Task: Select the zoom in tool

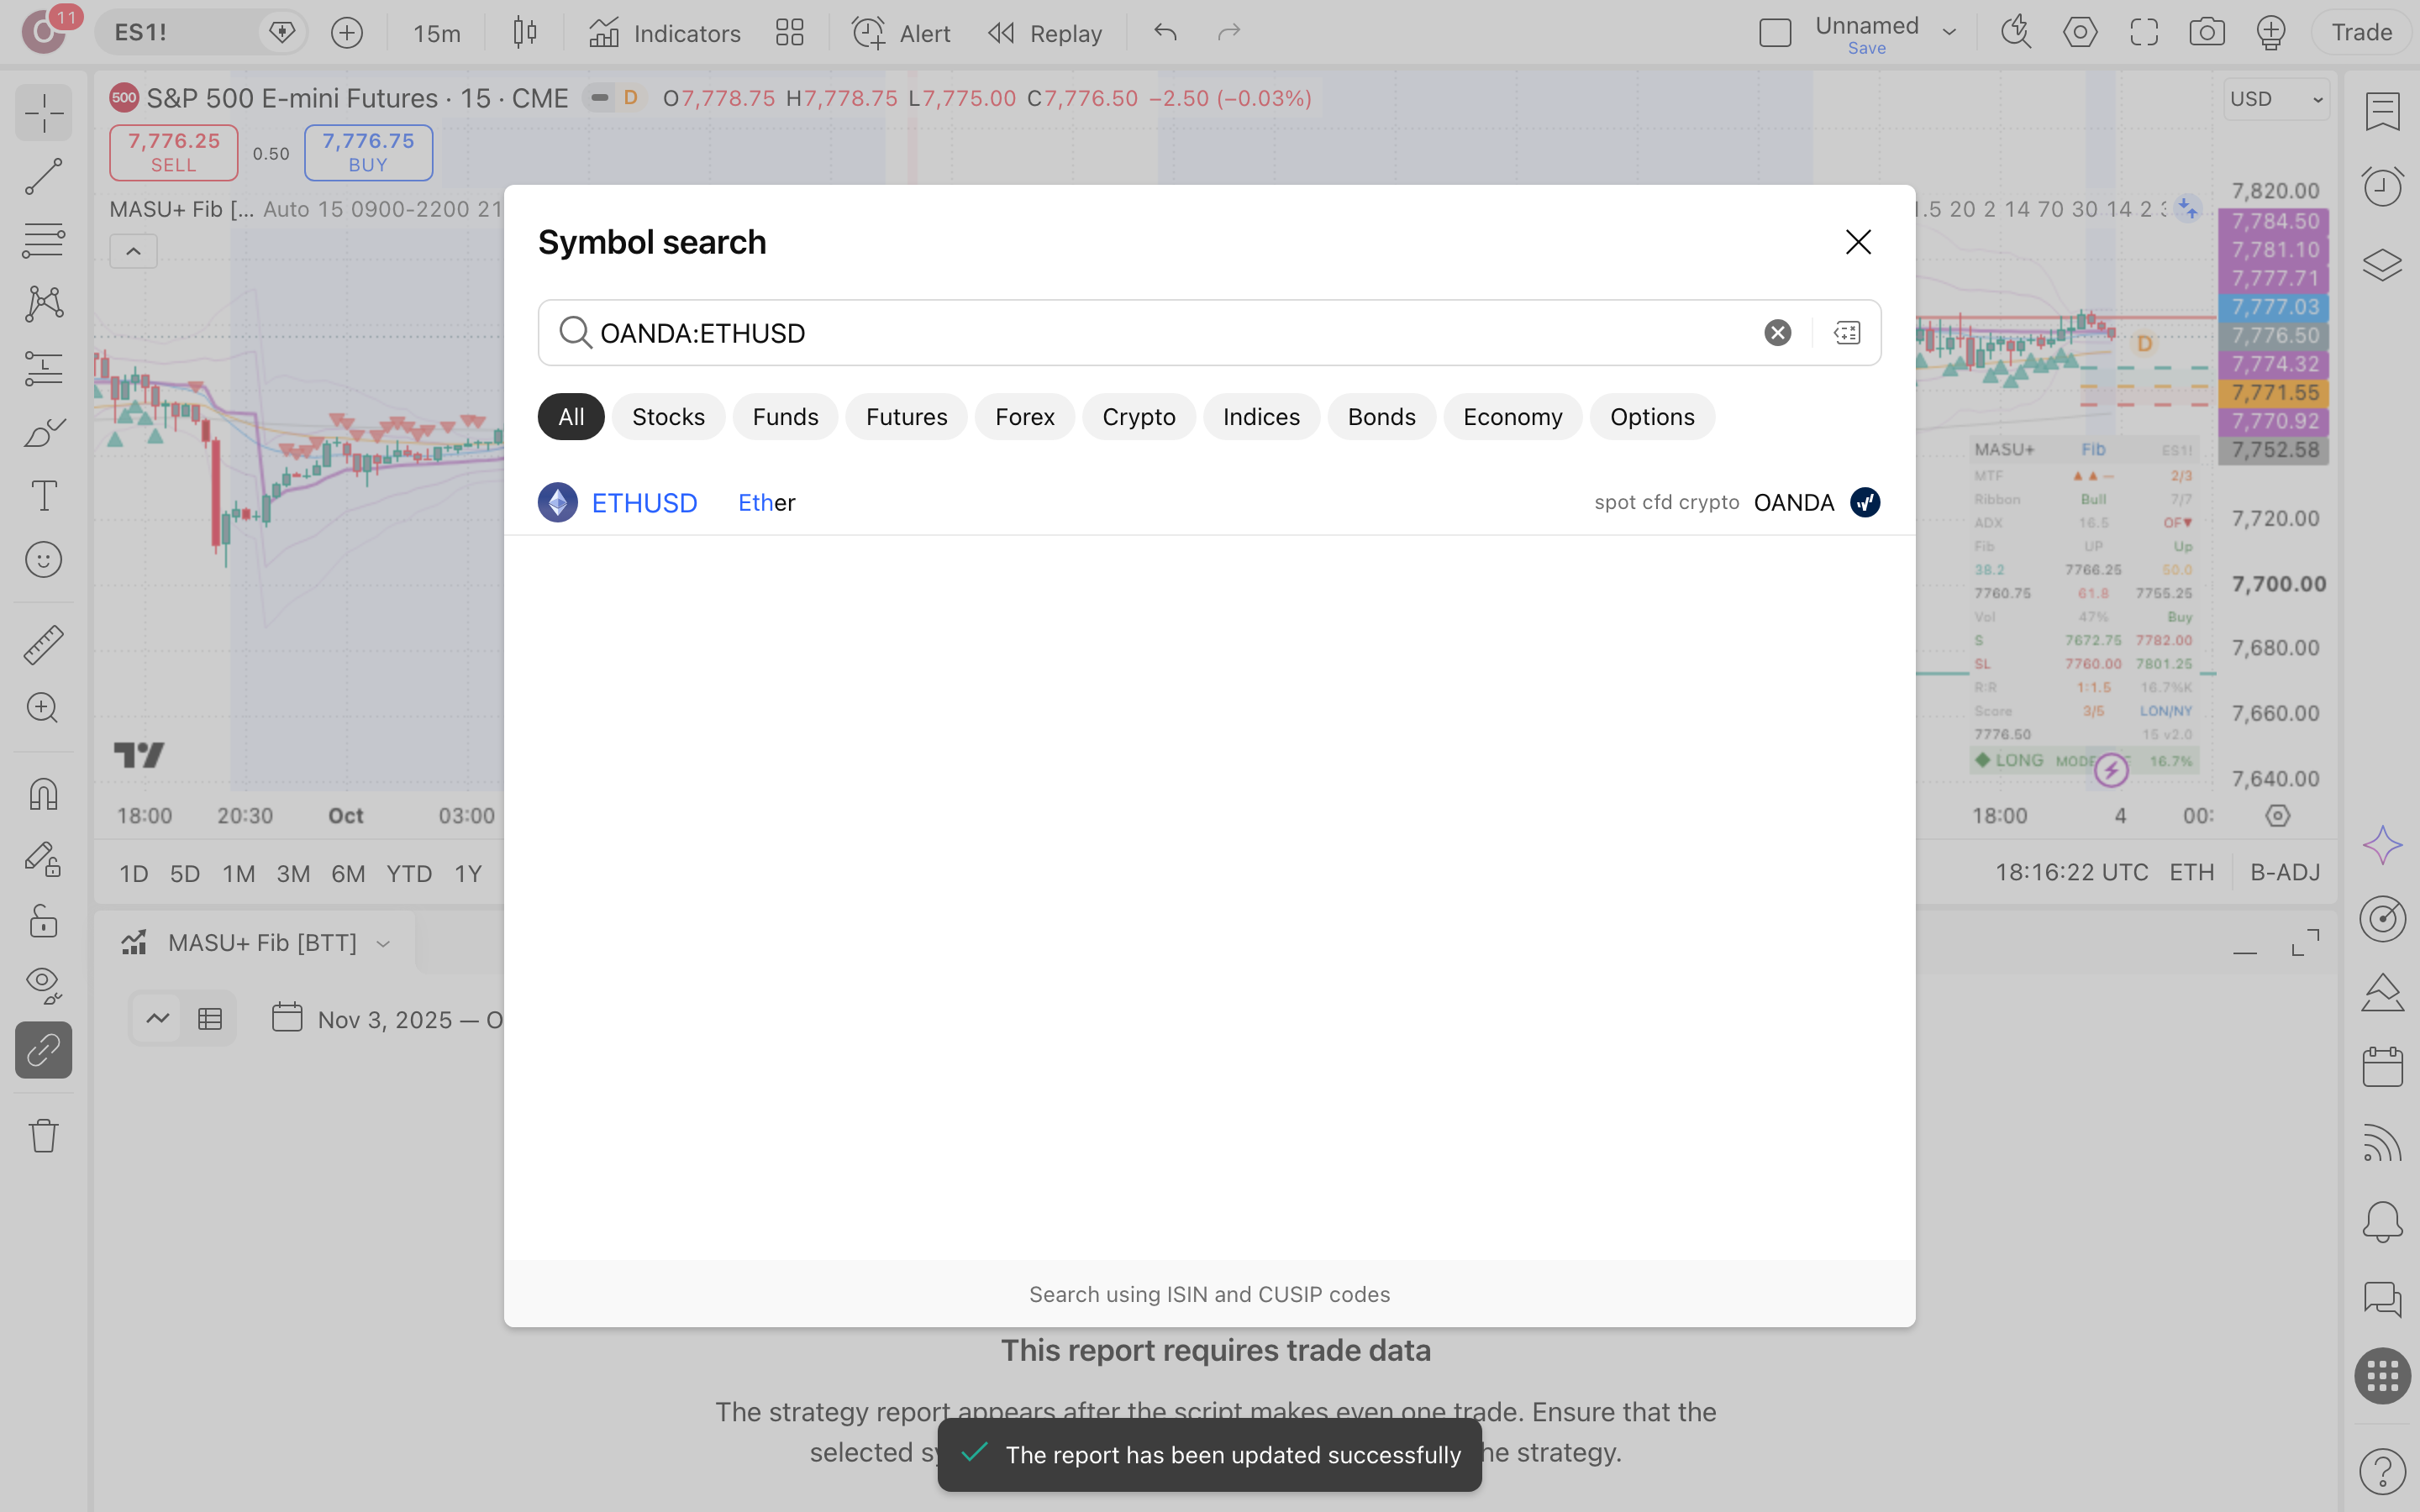Action: click(x=43, y=708)
